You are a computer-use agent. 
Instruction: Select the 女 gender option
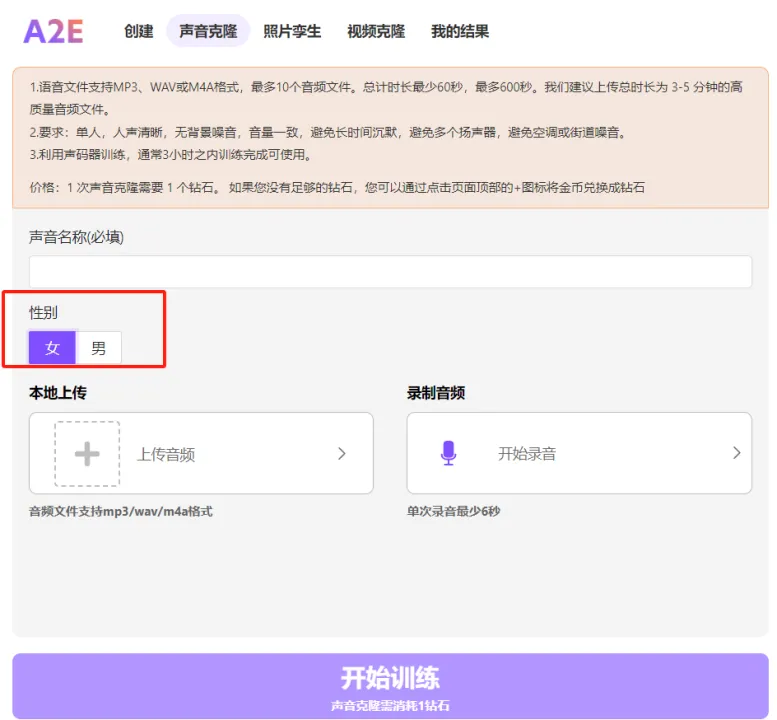tap(52, 347)
